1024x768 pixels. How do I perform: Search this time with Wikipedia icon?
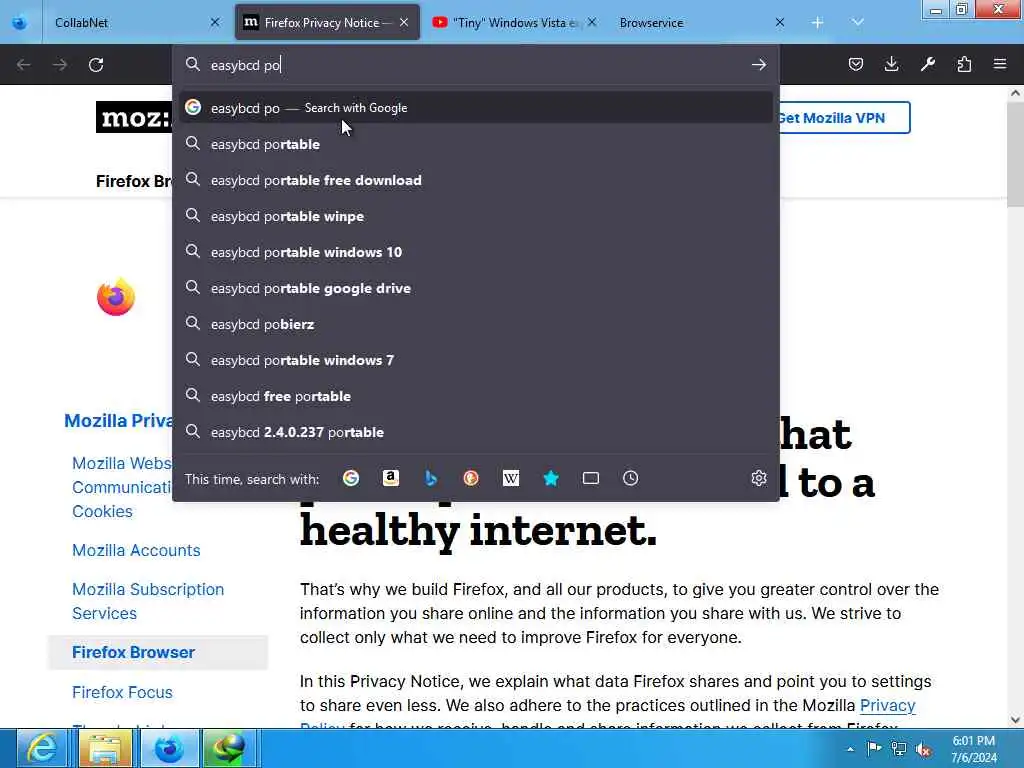511,478
